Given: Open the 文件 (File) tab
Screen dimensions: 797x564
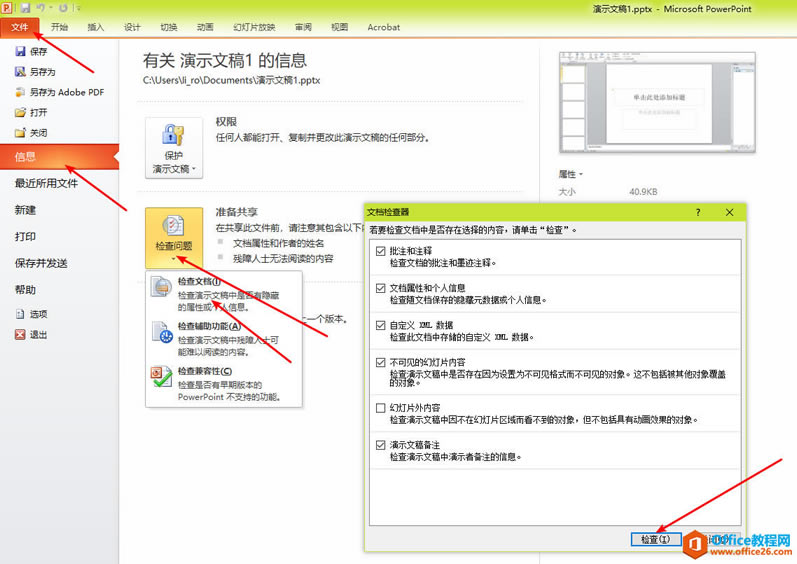Looking at the screenshot, I should tap(20, 27).
